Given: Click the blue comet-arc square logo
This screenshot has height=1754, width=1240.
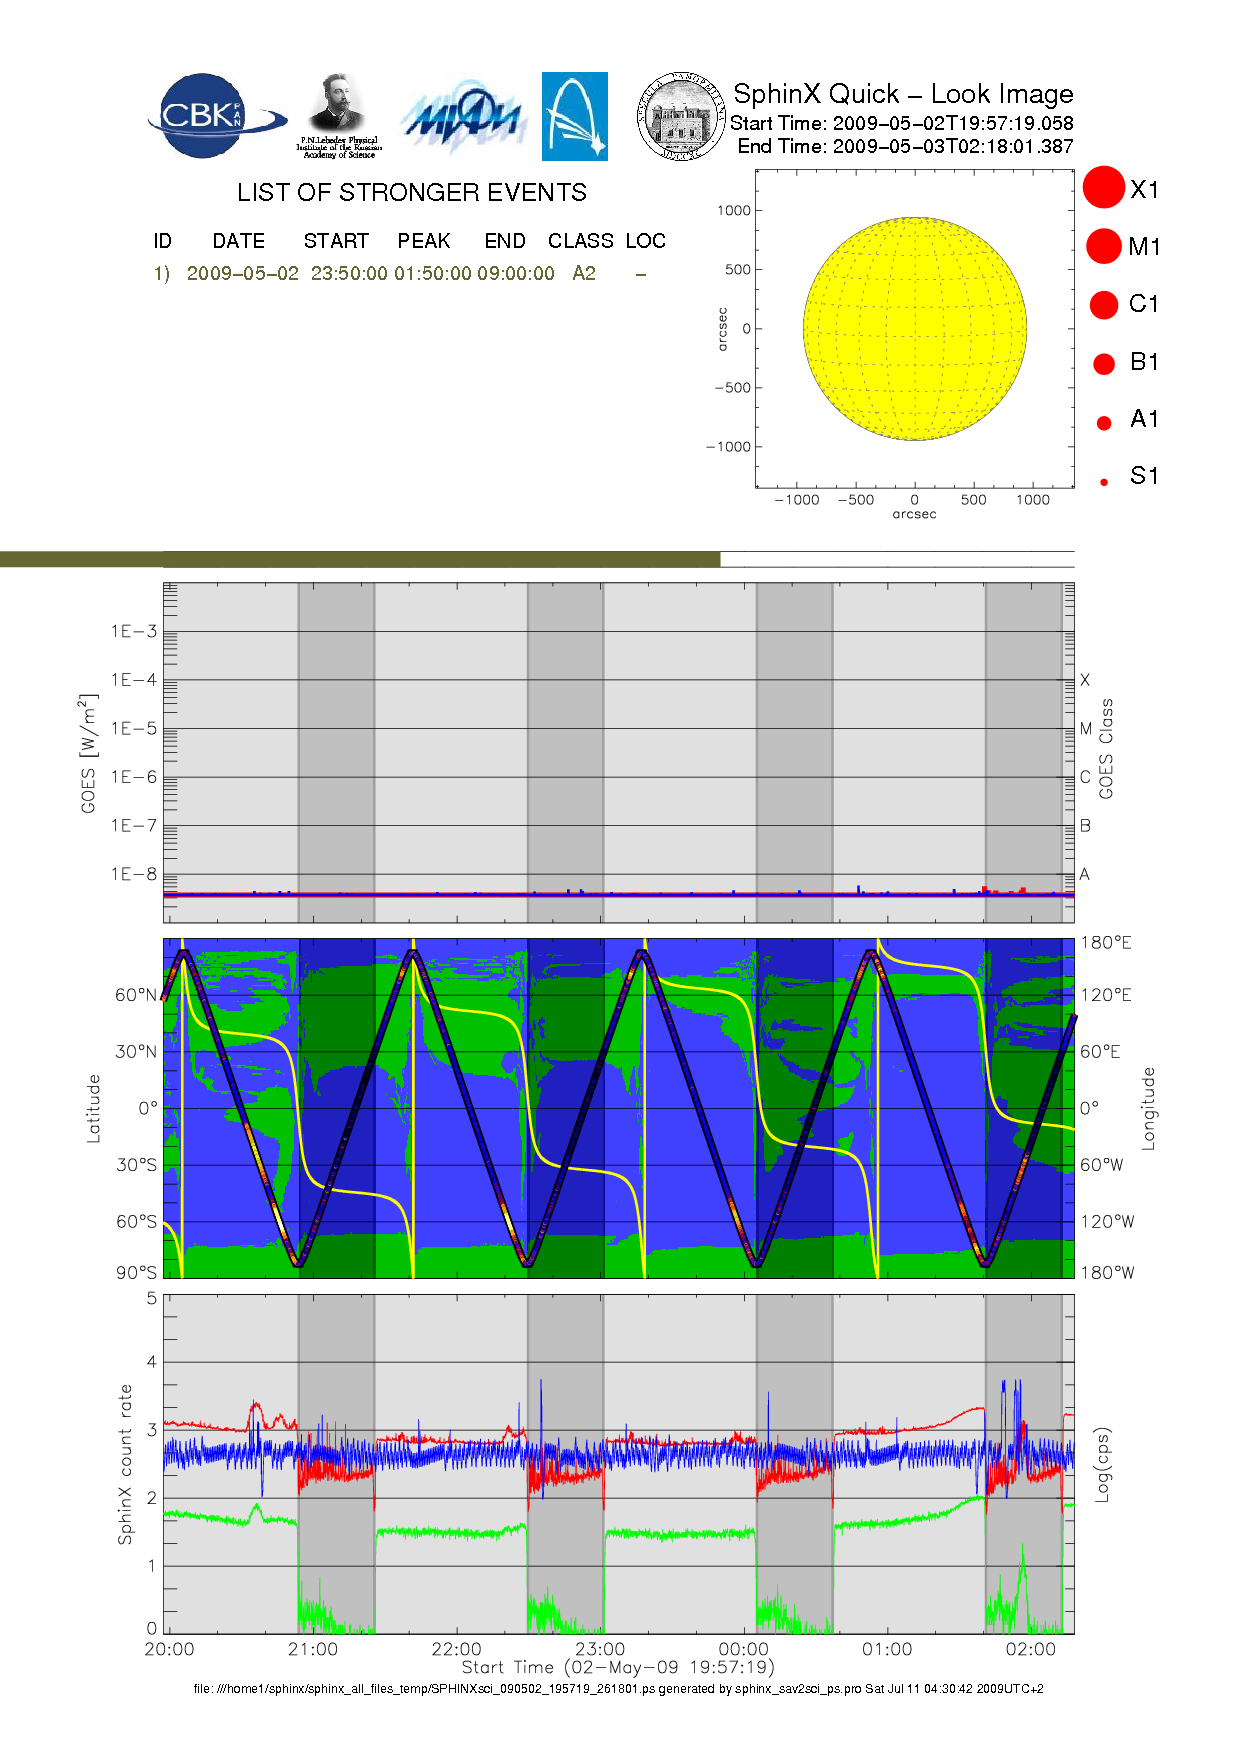Looking at the screenshot, I should point(574,116).
